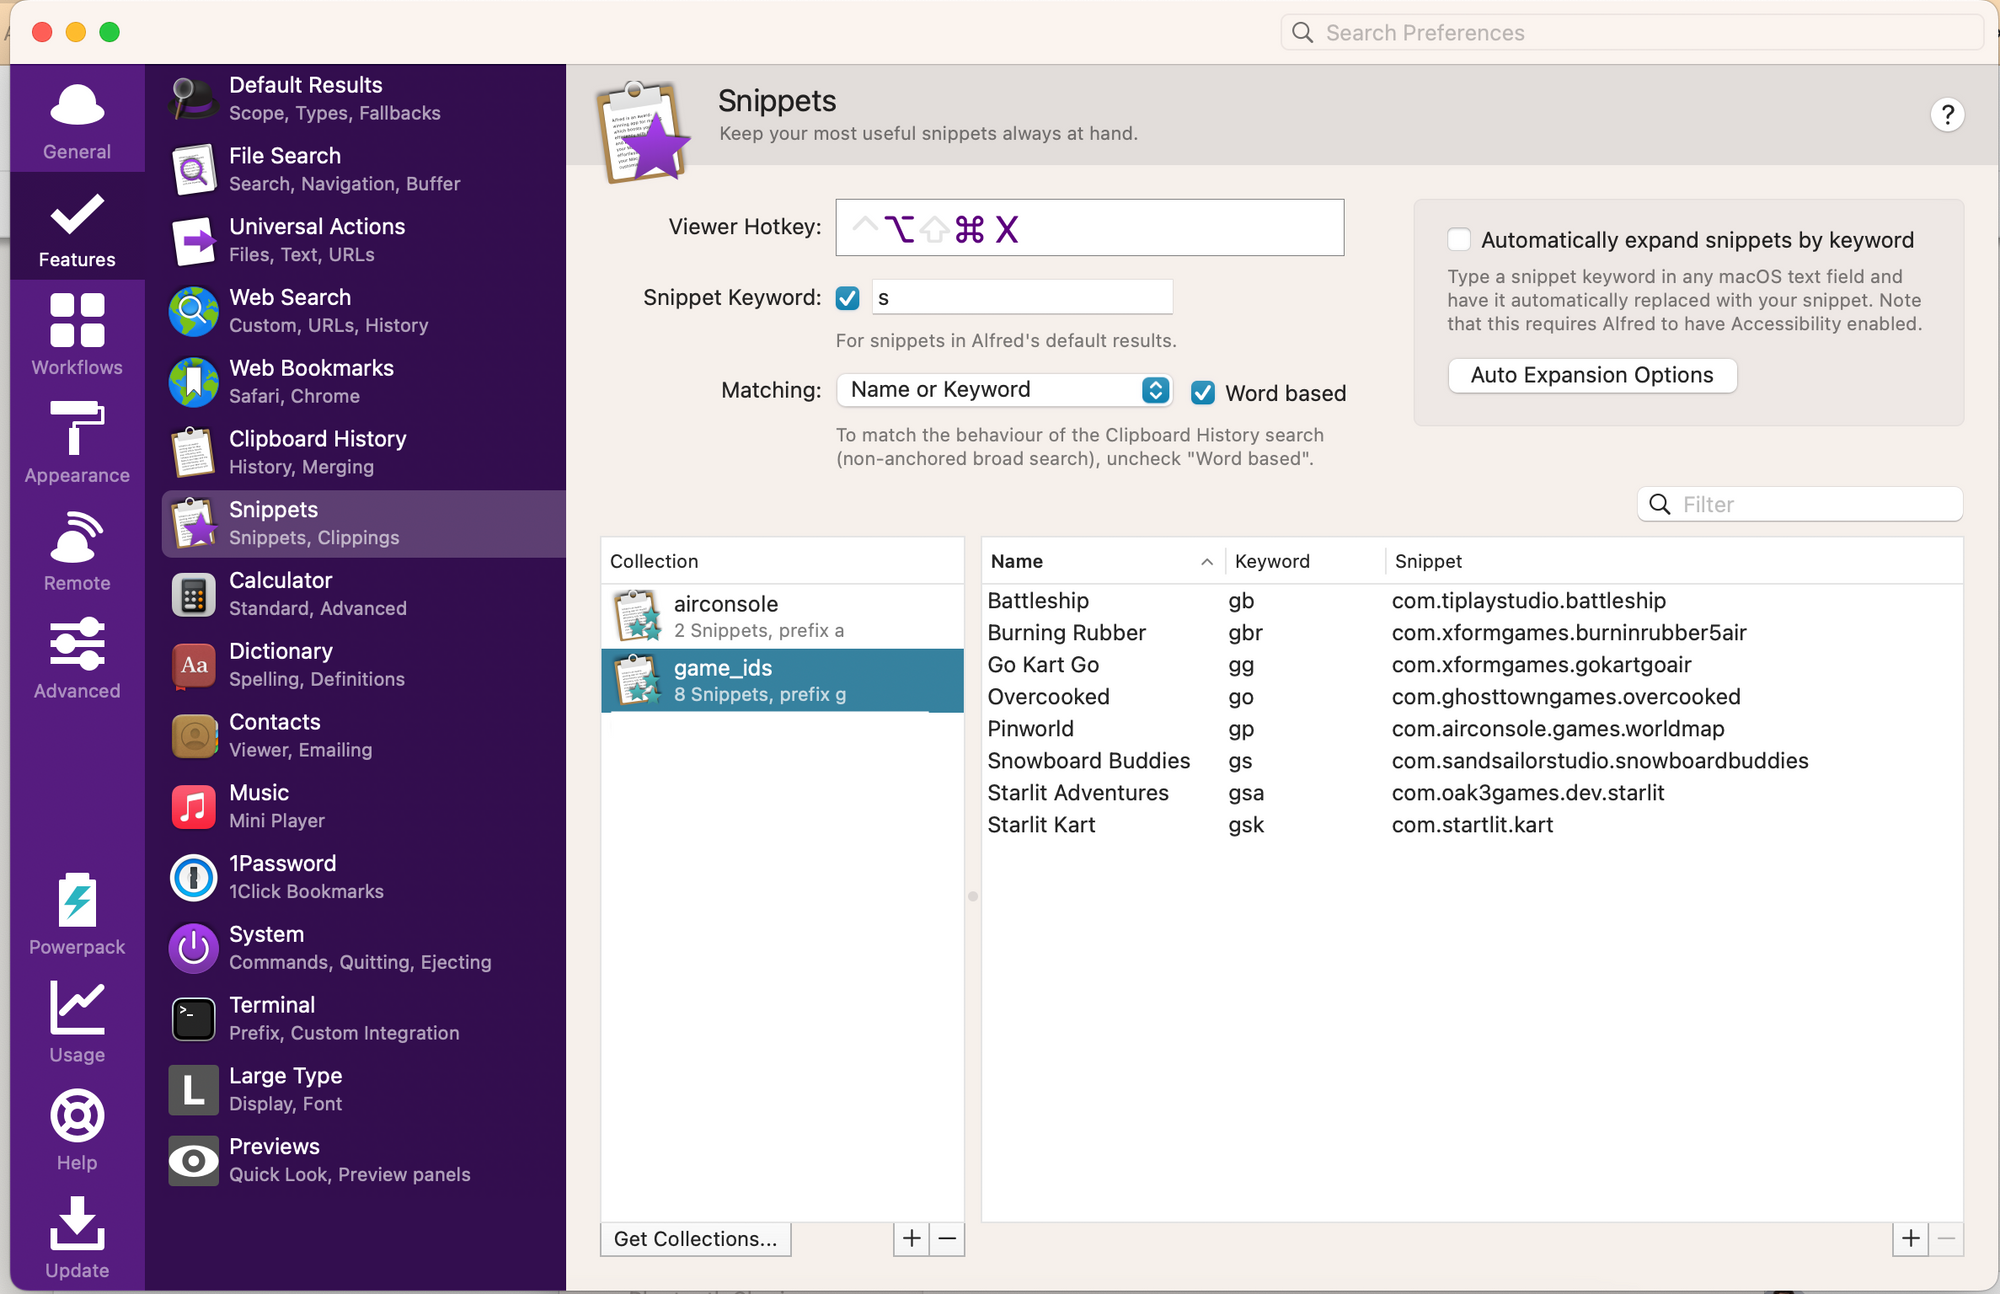This screenshot has height=1294, width=2000.
Task: Open Advanced sliders section
Action: (x=77, y=659)
